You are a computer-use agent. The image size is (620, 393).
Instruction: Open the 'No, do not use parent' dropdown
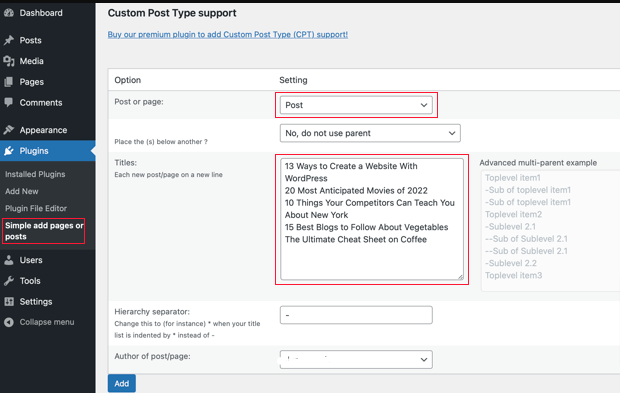click(x=370, y=133)
